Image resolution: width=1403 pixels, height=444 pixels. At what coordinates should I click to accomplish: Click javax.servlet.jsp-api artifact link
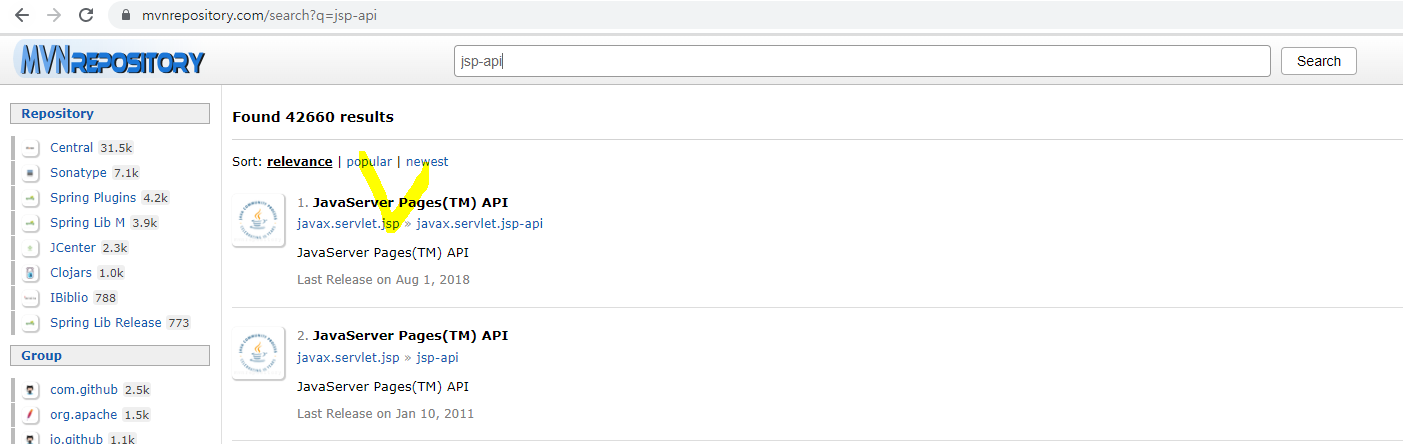480,224
